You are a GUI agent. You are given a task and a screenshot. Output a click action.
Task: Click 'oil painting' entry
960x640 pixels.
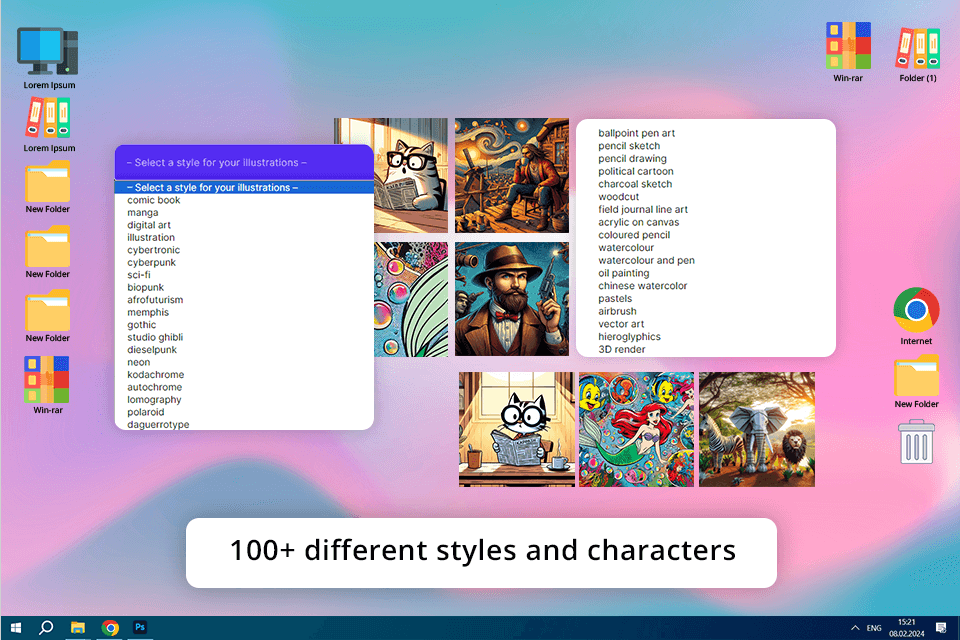tap(624, 273)
